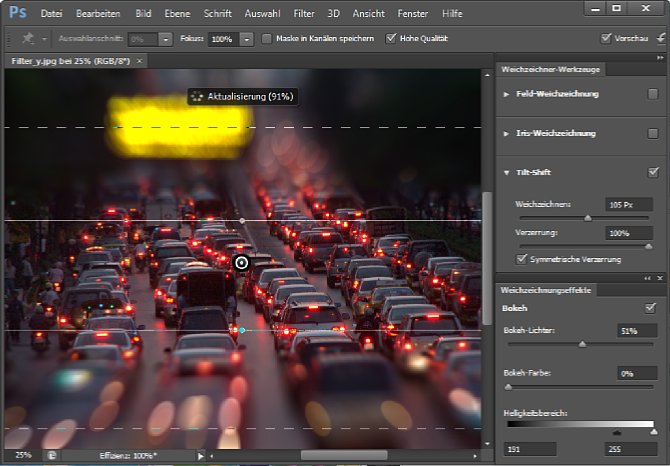
Task: Click the tilt-shift blur center pin
Action: coord(241,263)
